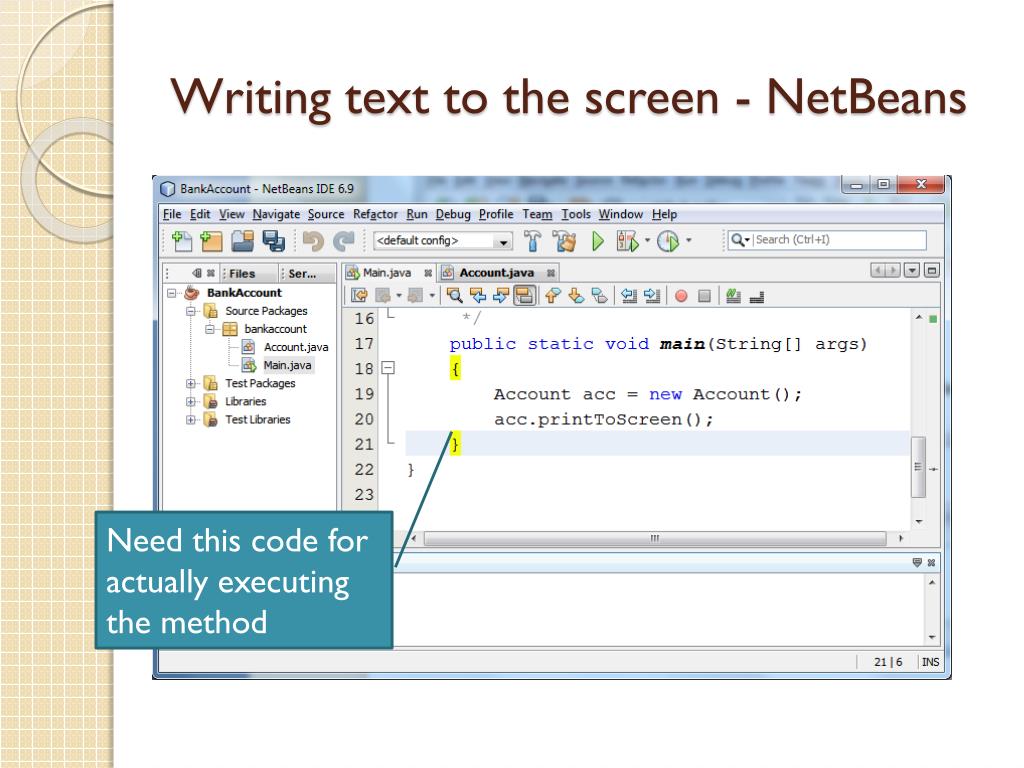
Task: Switch to the Account.java editor tab
Action: 496,273
